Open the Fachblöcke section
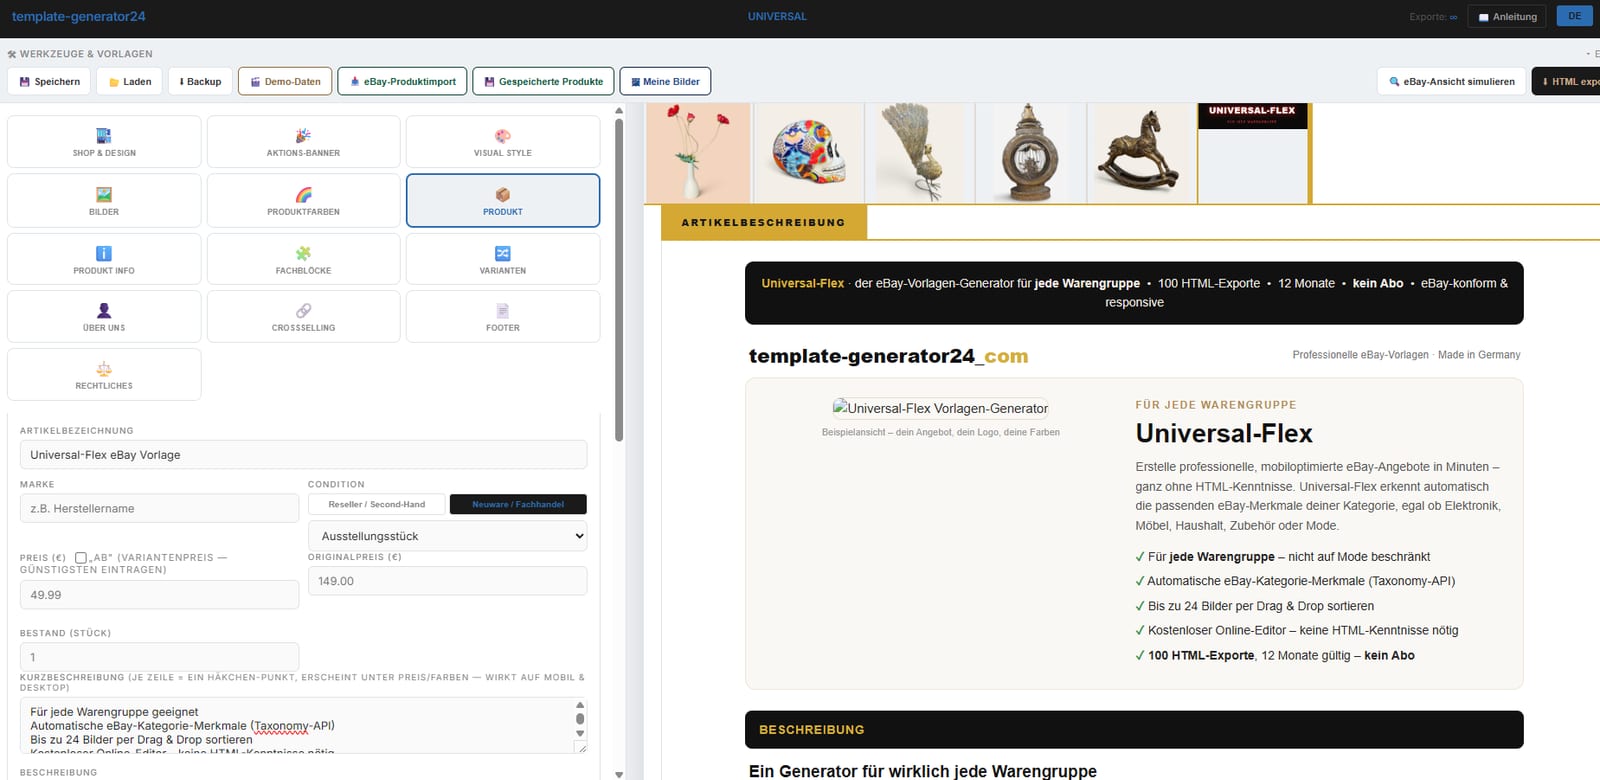1600x780 pixels. coord(303,259)
